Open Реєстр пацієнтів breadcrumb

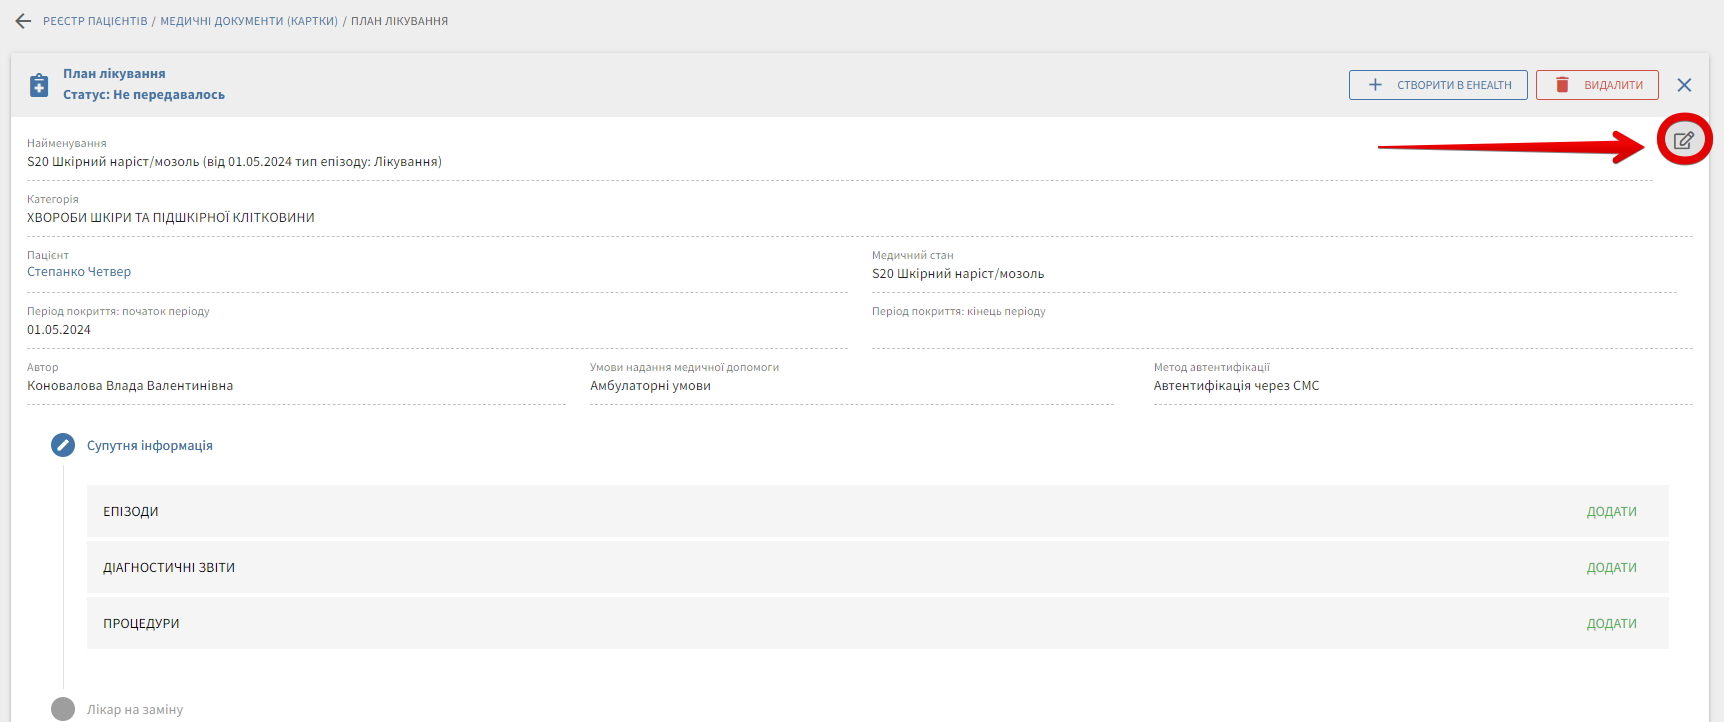(95, 21)
